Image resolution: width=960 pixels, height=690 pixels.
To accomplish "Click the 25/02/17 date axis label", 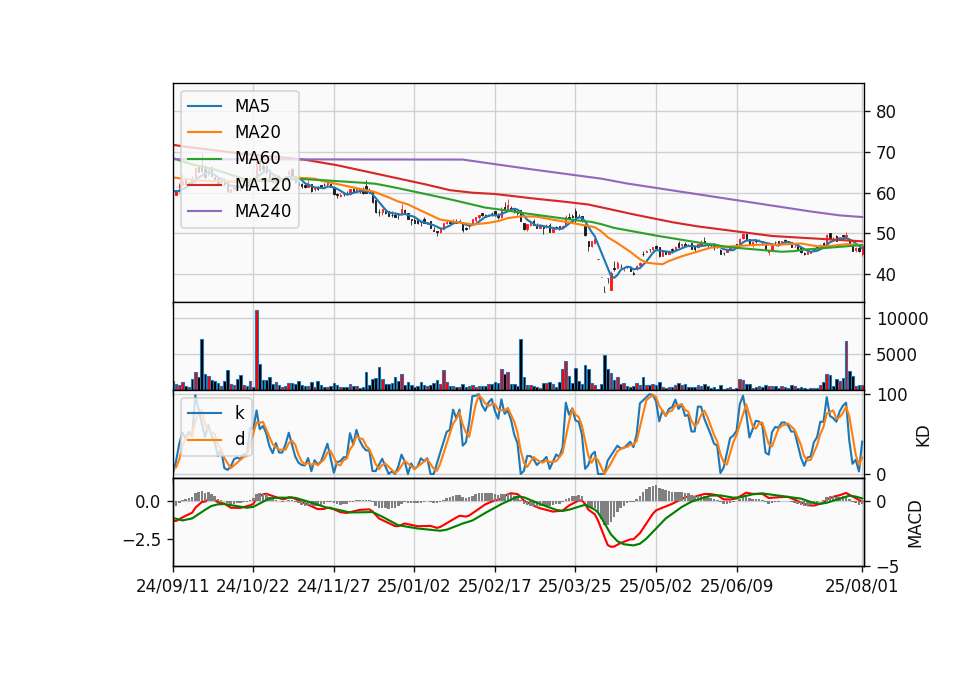I will point(495,586).
